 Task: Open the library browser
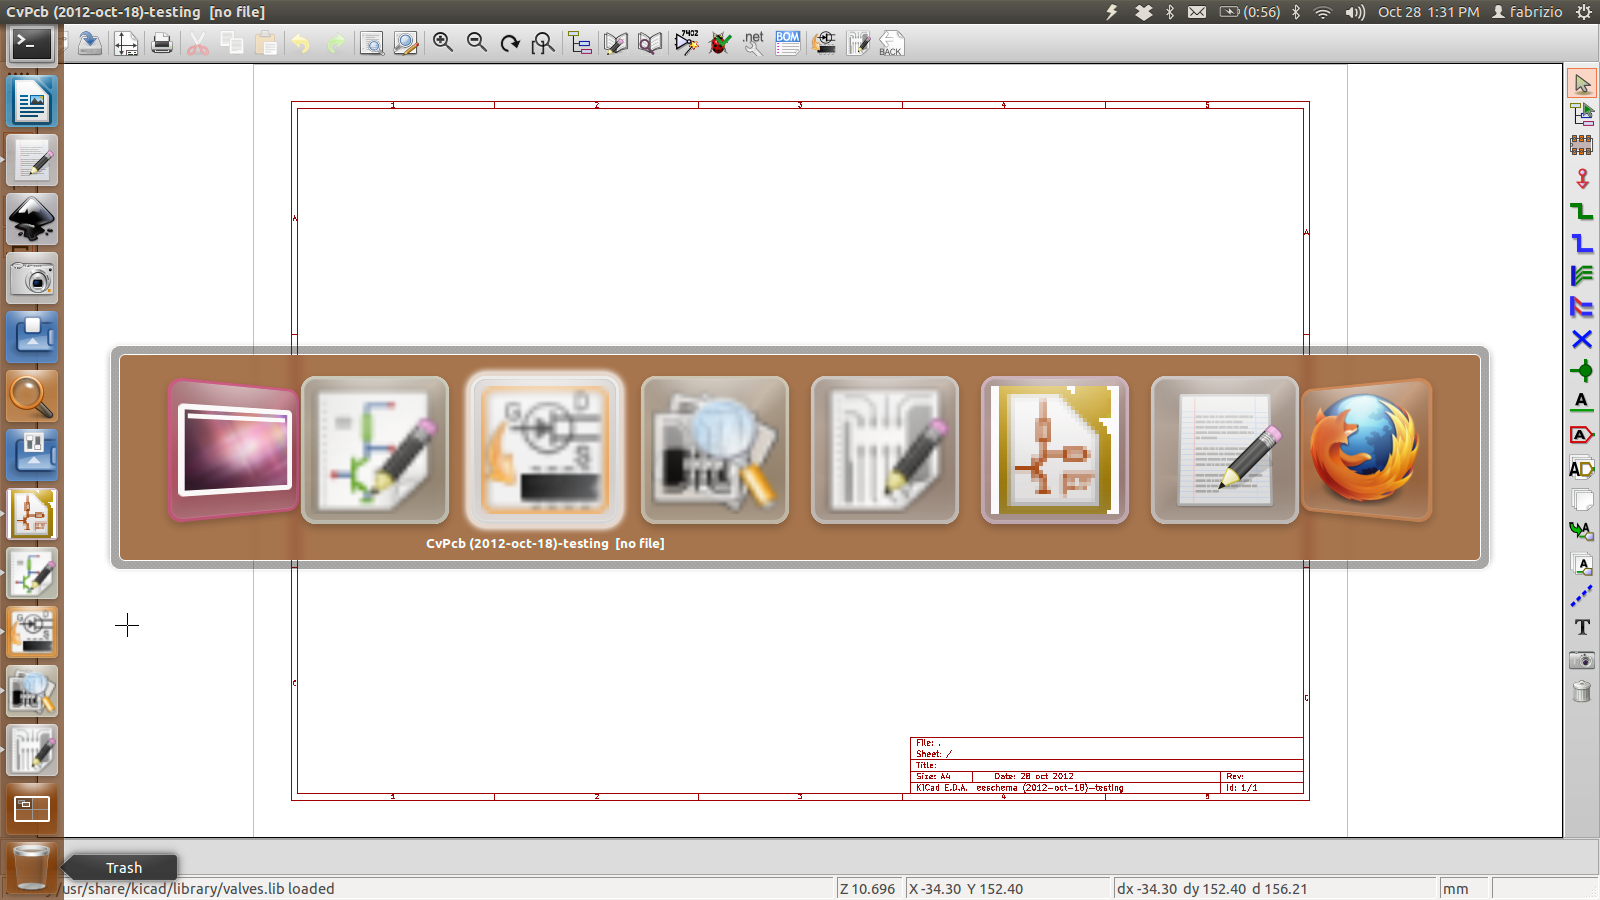[x=650, y=43]
